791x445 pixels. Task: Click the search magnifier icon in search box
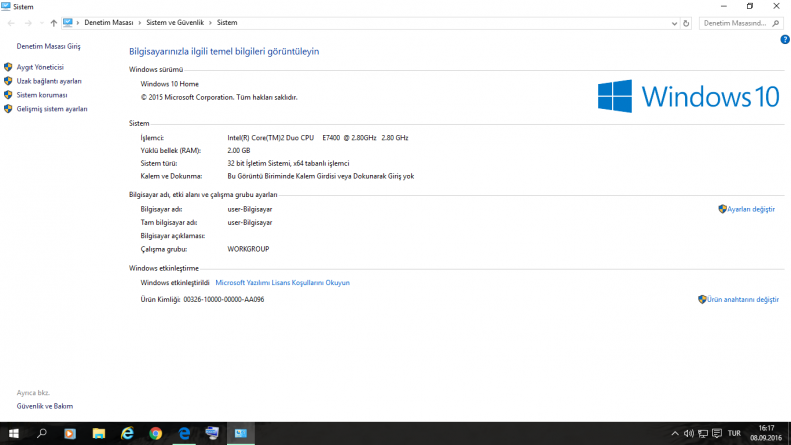pyautogui.click(x=776, y=23)
